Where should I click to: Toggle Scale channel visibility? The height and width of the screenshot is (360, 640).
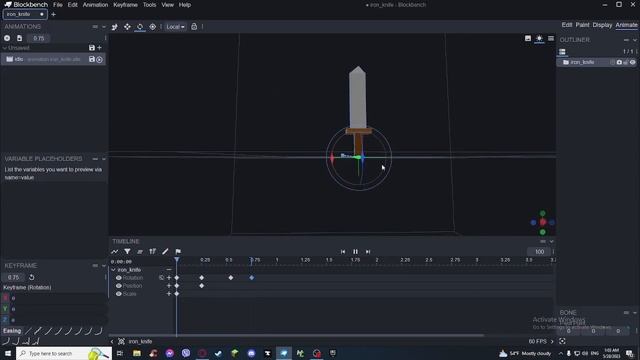(119, 294)
